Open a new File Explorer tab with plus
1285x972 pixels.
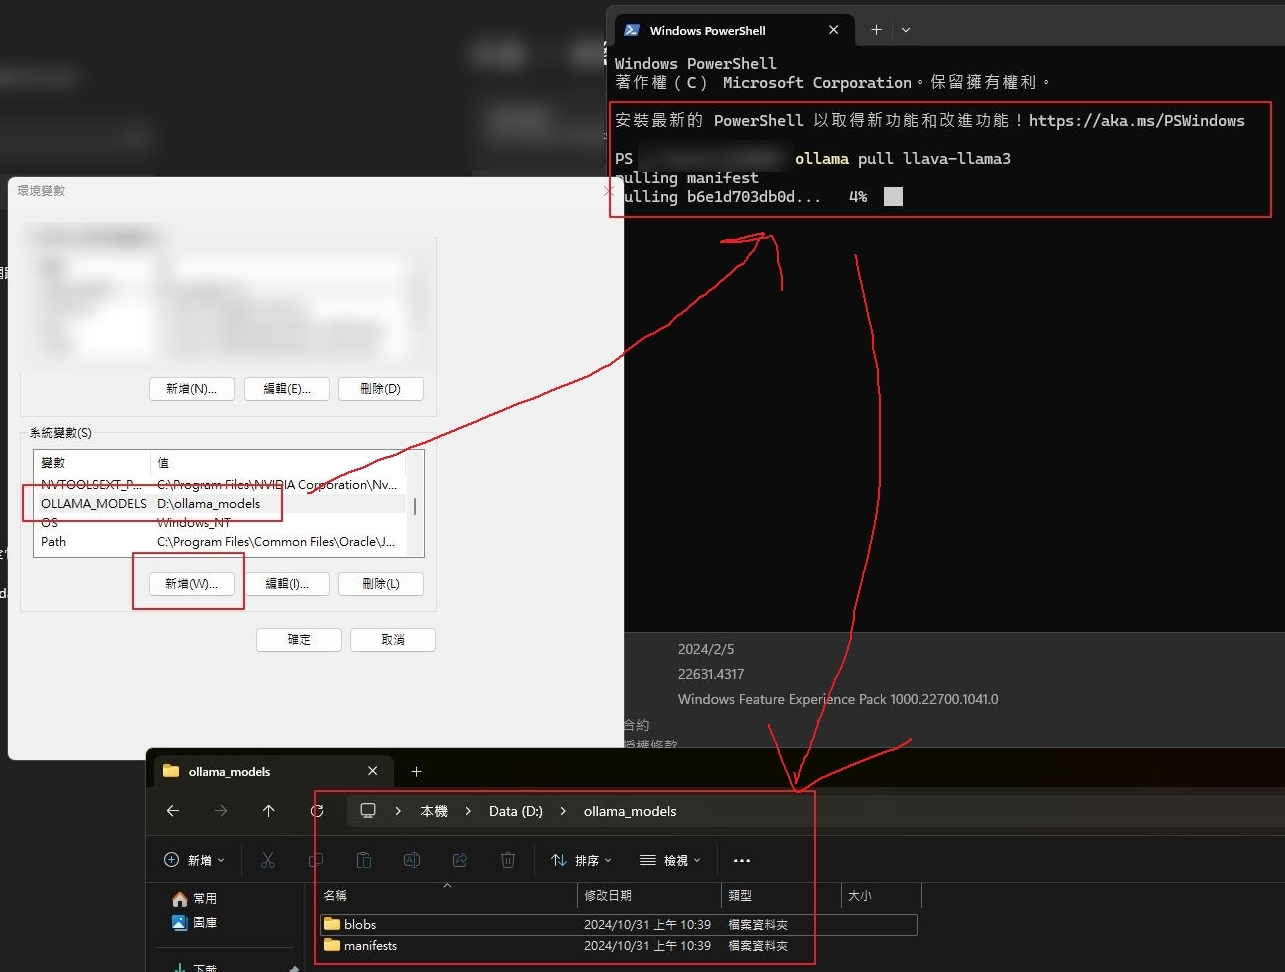(x=417, y=771)
